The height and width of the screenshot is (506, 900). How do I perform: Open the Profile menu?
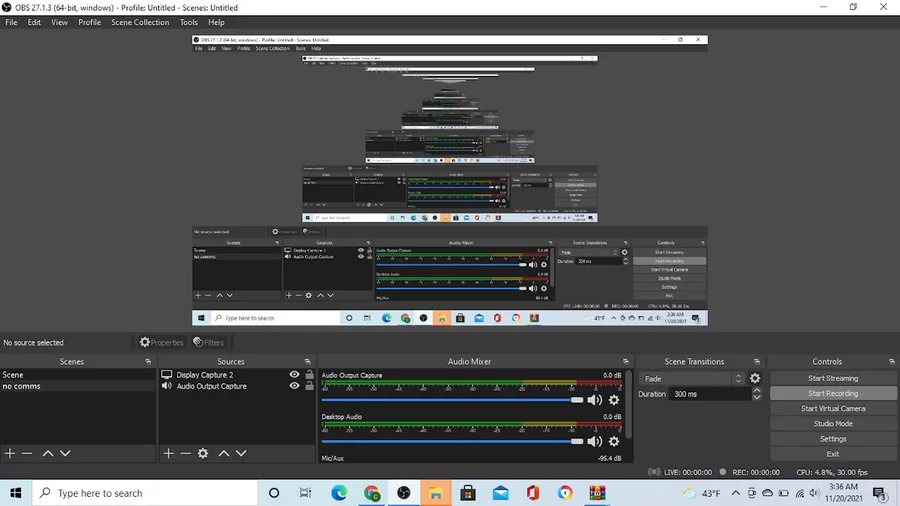pyautogui.click(x=90, y=22)
